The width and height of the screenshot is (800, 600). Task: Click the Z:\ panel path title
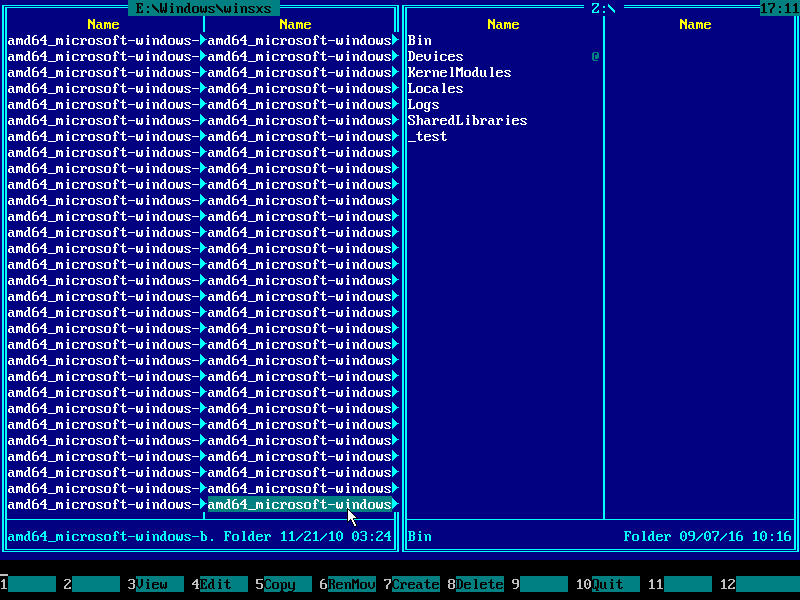[604, 8]
